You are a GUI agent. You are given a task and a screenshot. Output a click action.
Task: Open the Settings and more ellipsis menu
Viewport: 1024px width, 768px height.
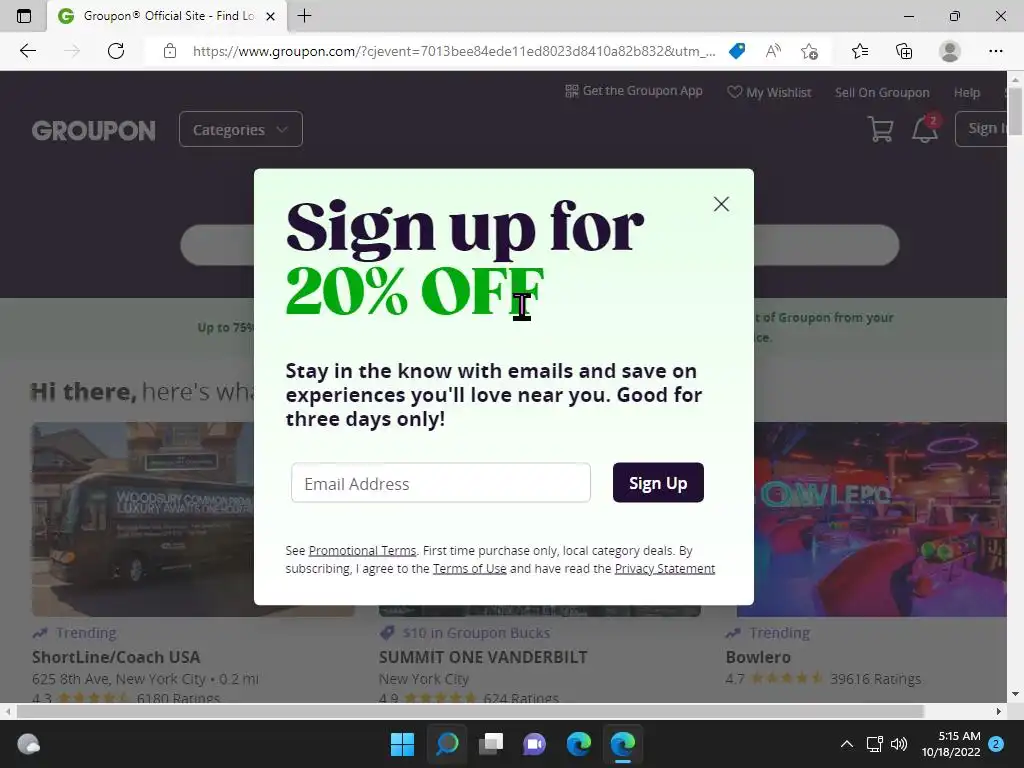click(995, 51)
